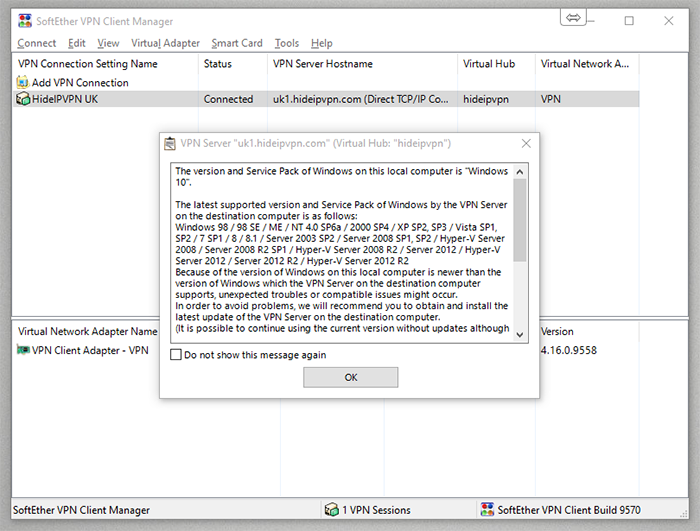This screenshot has width=700, height=531.
Task: Open the Tools menu
Action: tap(287, 43)
